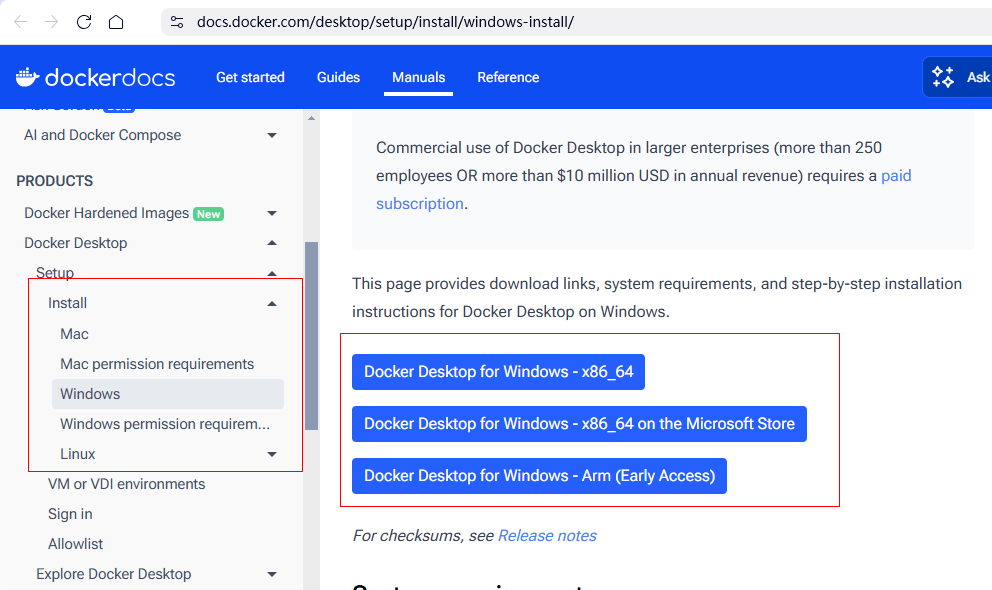
Task: Collapse the Setup section arrow
Action: (272, 273)
